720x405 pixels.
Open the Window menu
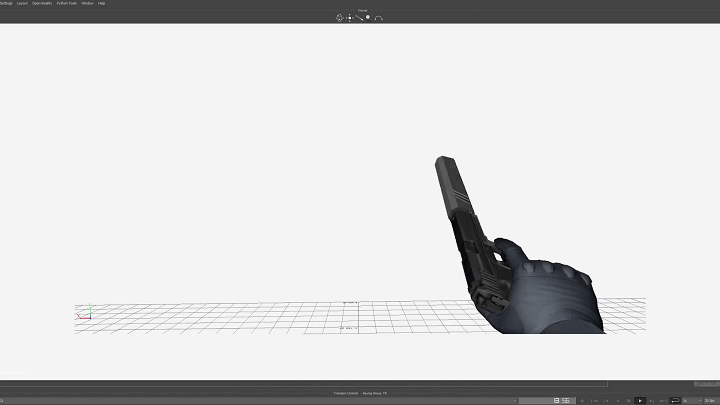pyautogui.click(x=87, y=3)
